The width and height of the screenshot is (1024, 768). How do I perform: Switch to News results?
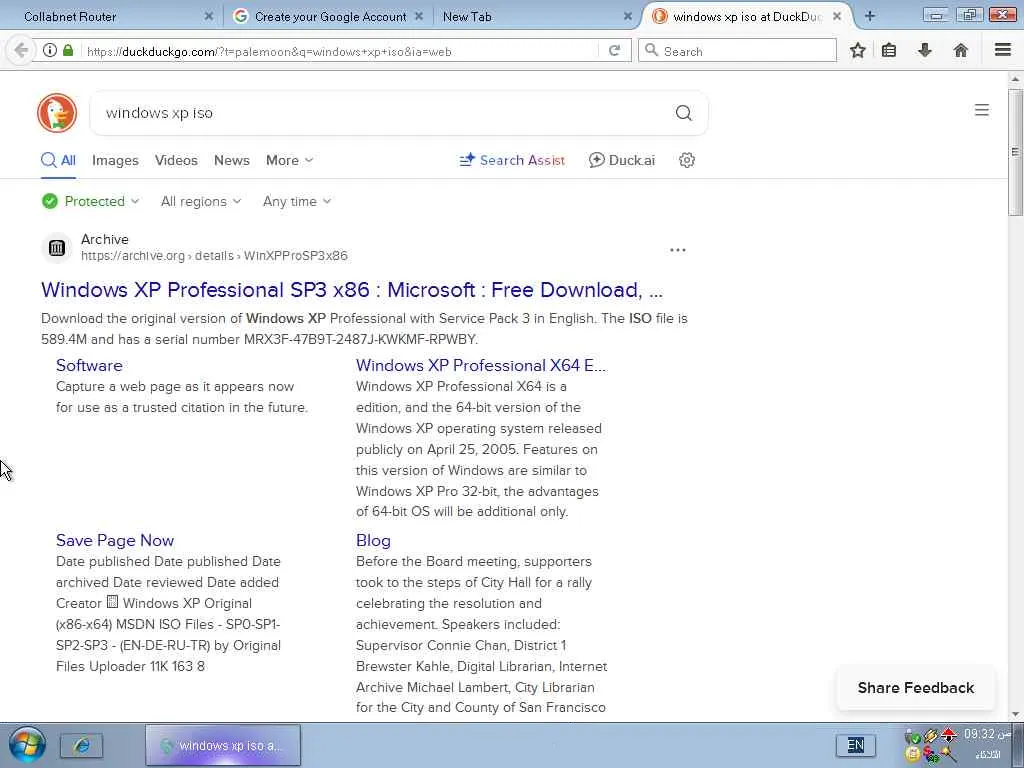(232, 160)
